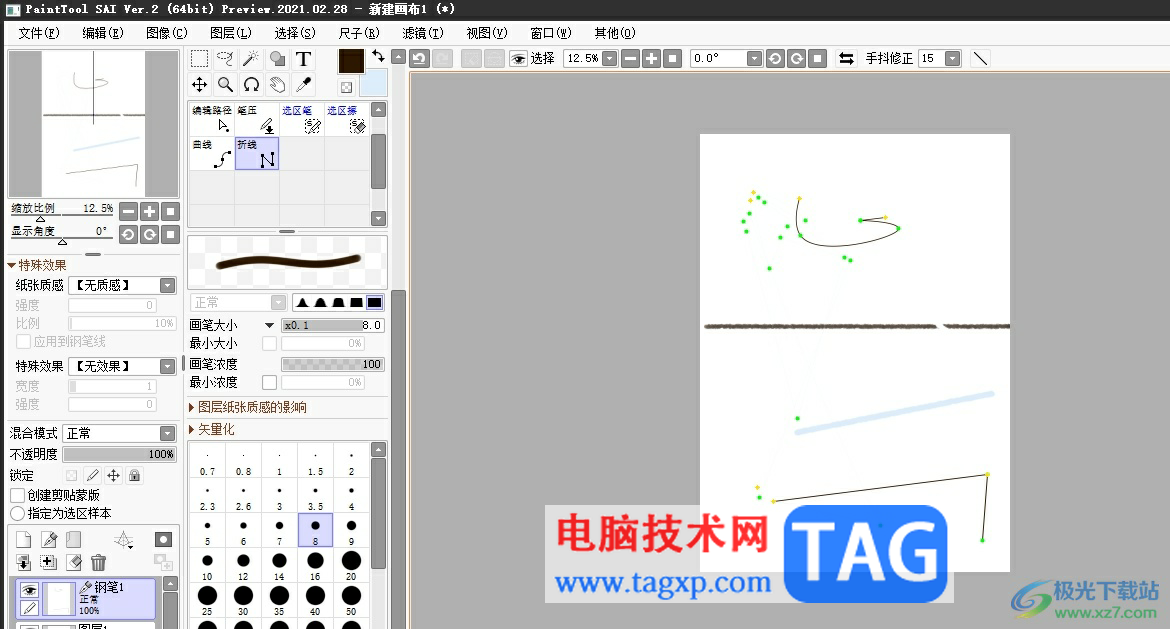Select the rectangular selection tool
Image resolution: width=1170 pixels, height=629 pixels.
[199, 59]
